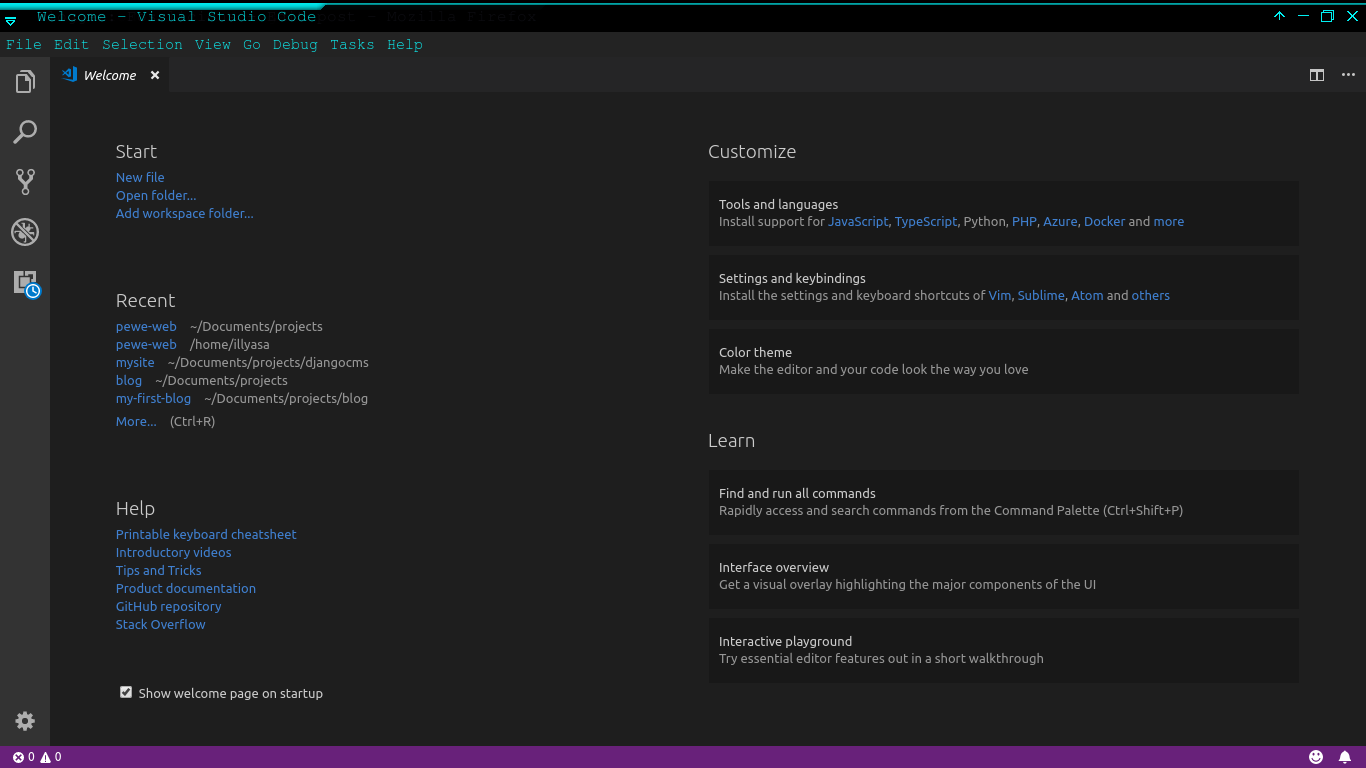
Task: Open the Edit menu
Action: point(71,45)
